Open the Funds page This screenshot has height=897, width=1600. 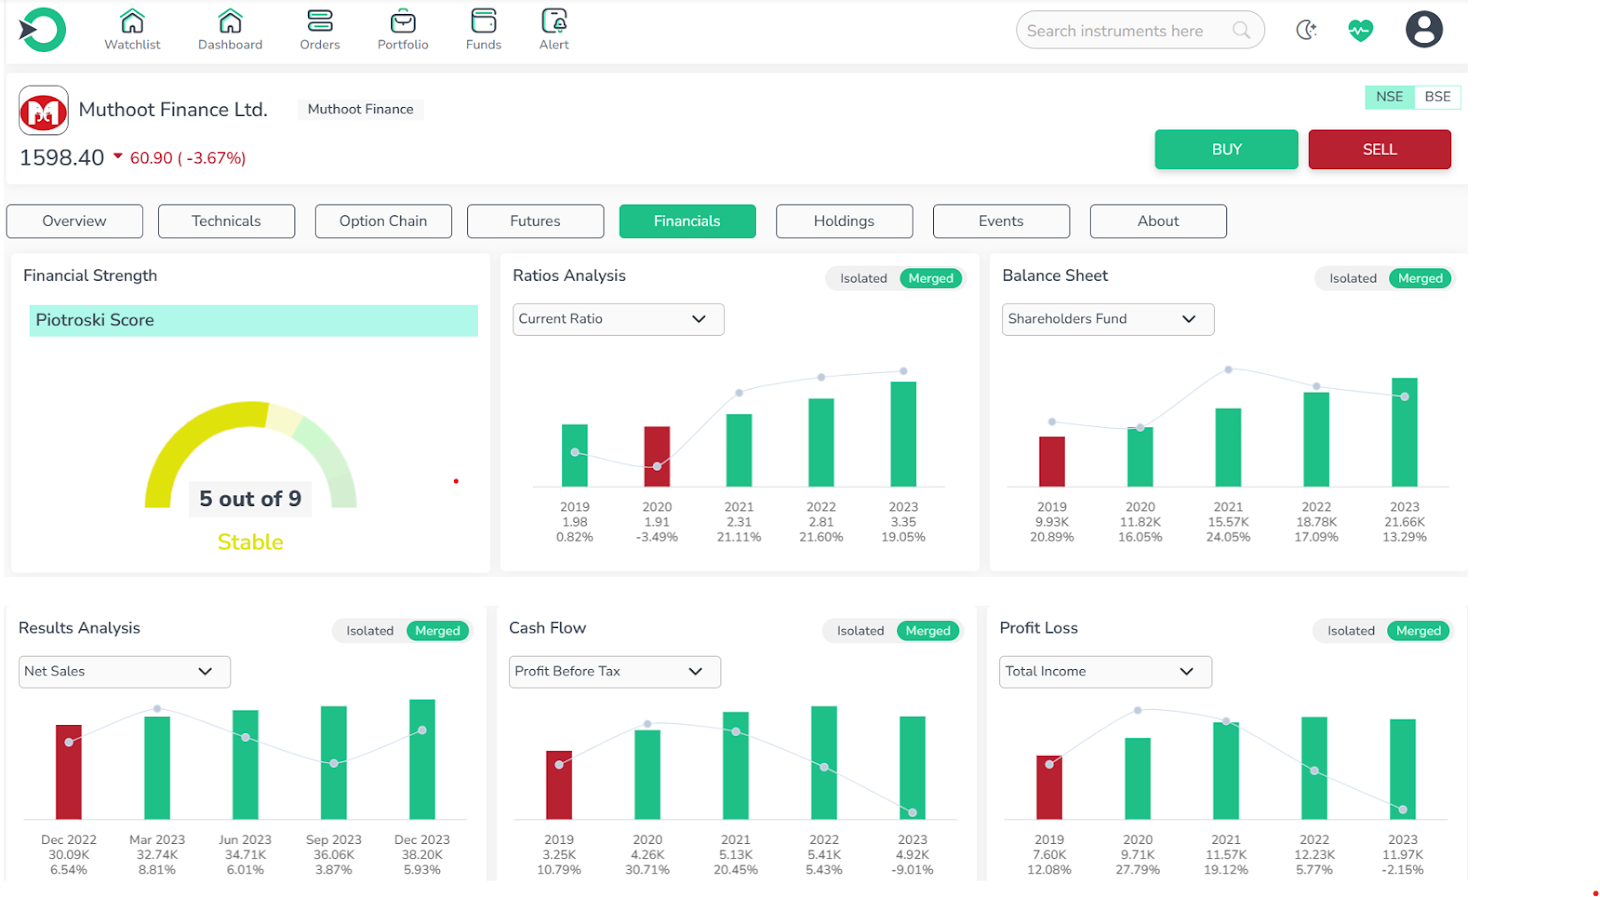point(483,30)
